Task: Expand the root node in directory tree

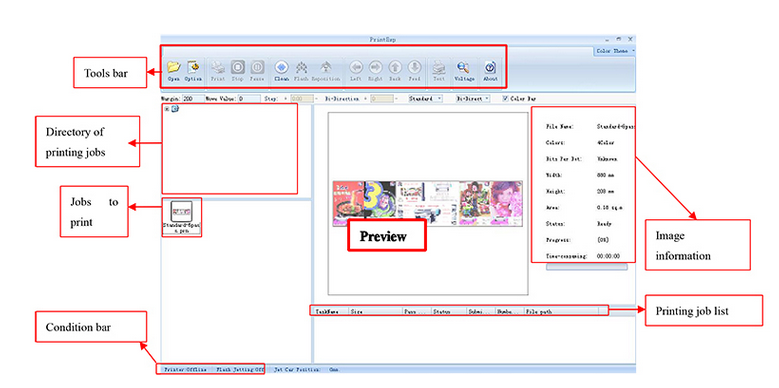Action: point(166,109)
